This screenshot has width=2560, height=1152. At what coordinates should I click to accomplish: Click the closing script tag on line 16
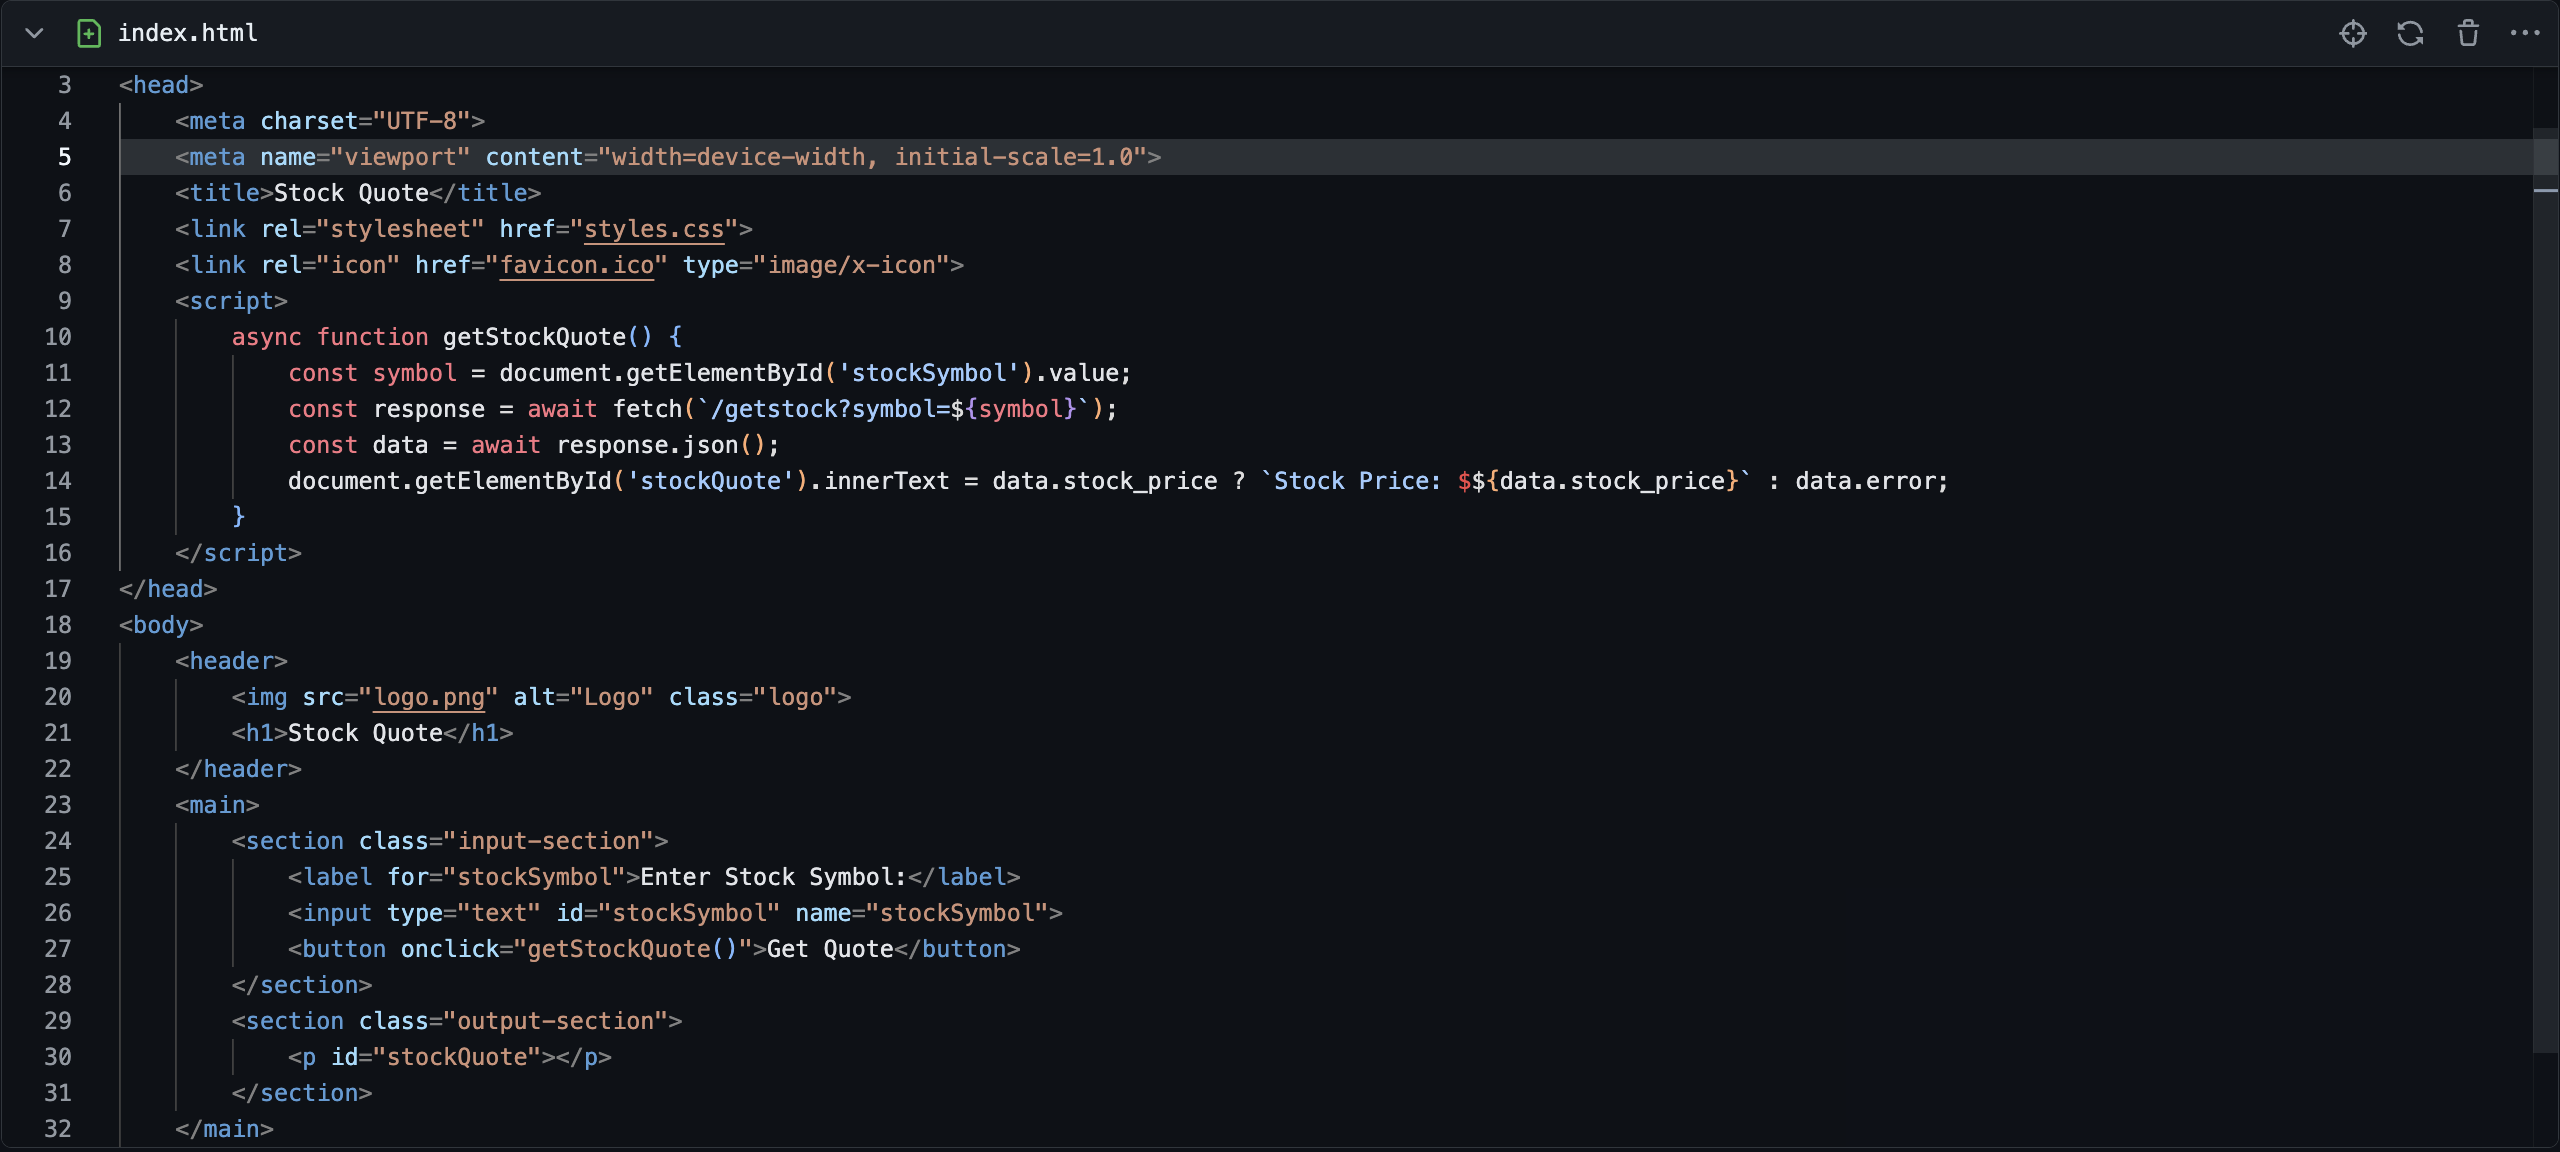[x=238, y=553]
